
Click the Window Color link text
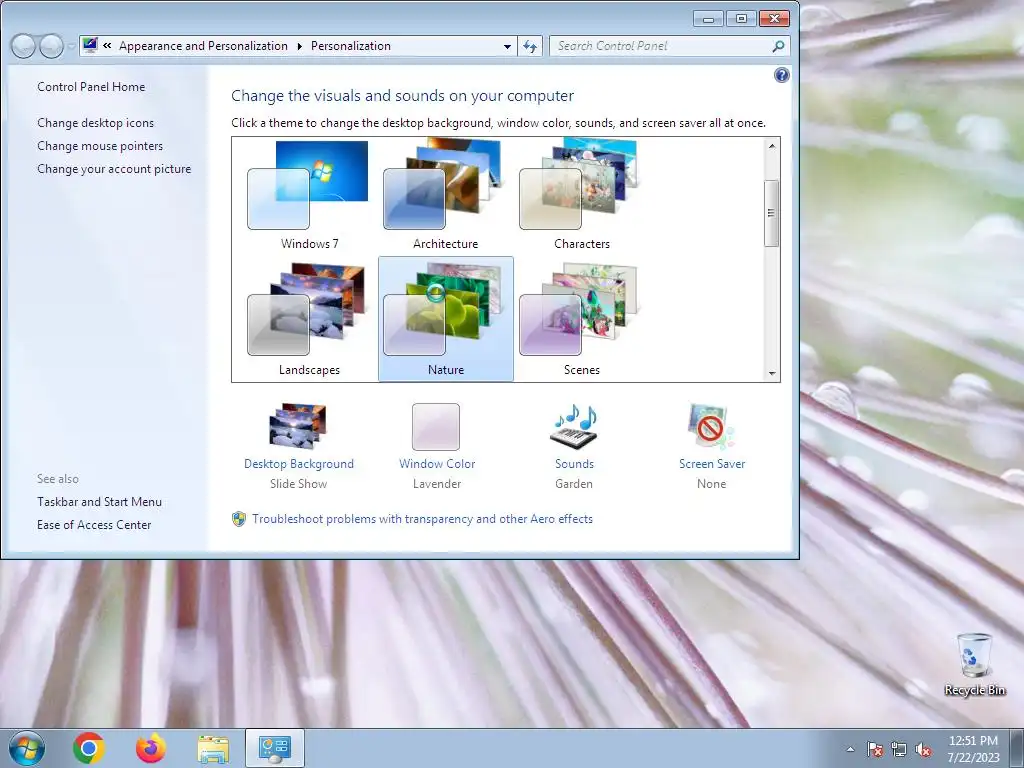[x=437, y=464]
